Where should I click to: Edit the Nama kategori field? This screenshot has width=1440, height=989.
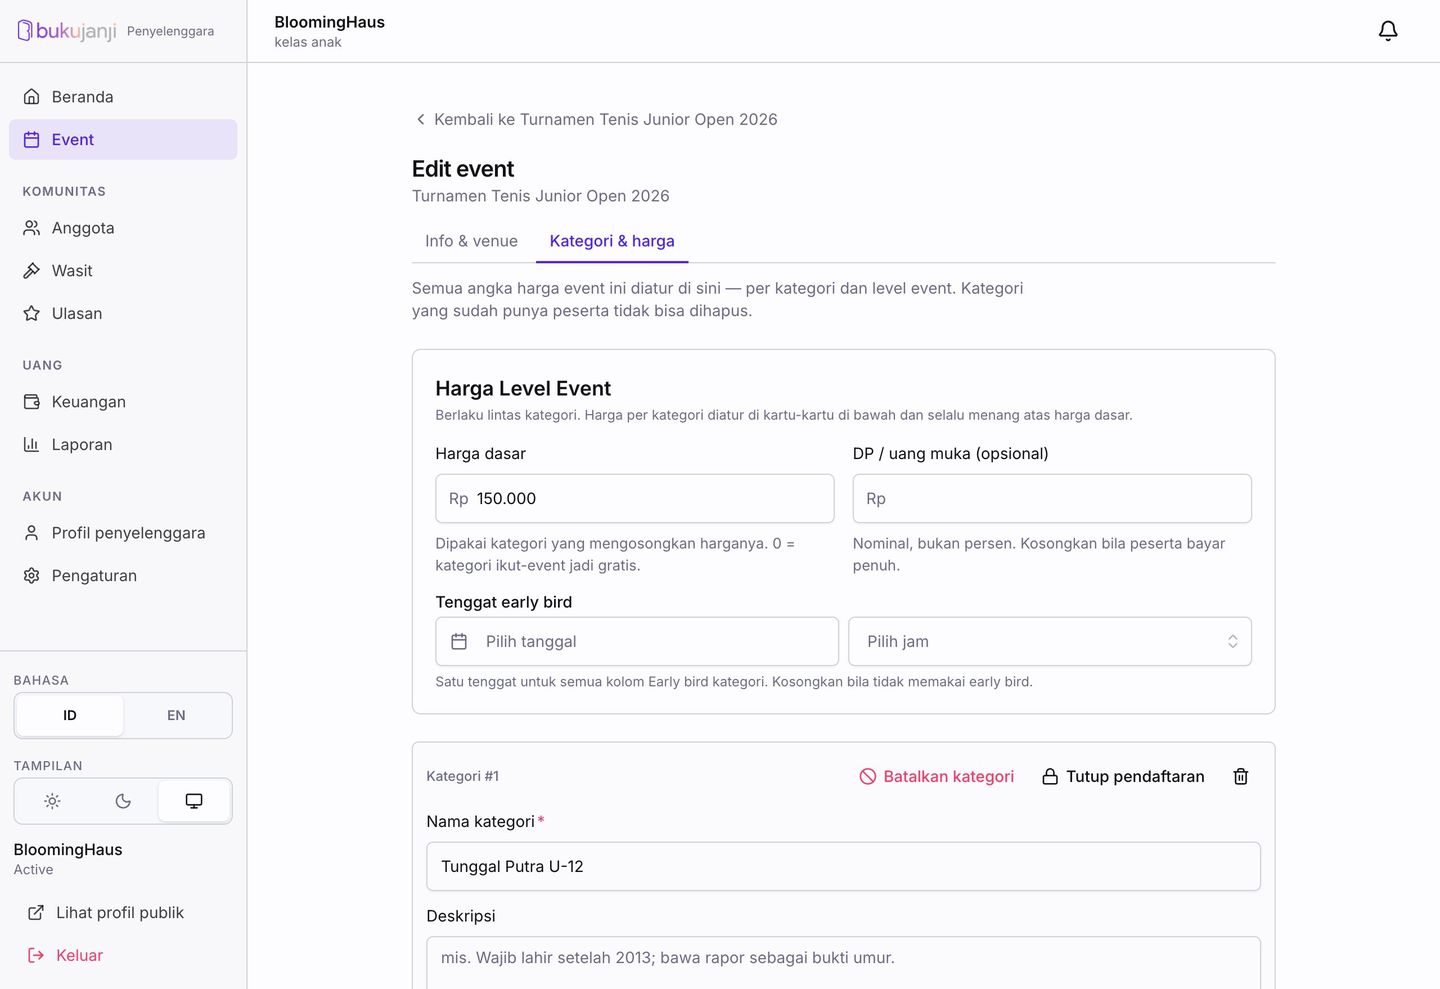click(x=843, y=867)
